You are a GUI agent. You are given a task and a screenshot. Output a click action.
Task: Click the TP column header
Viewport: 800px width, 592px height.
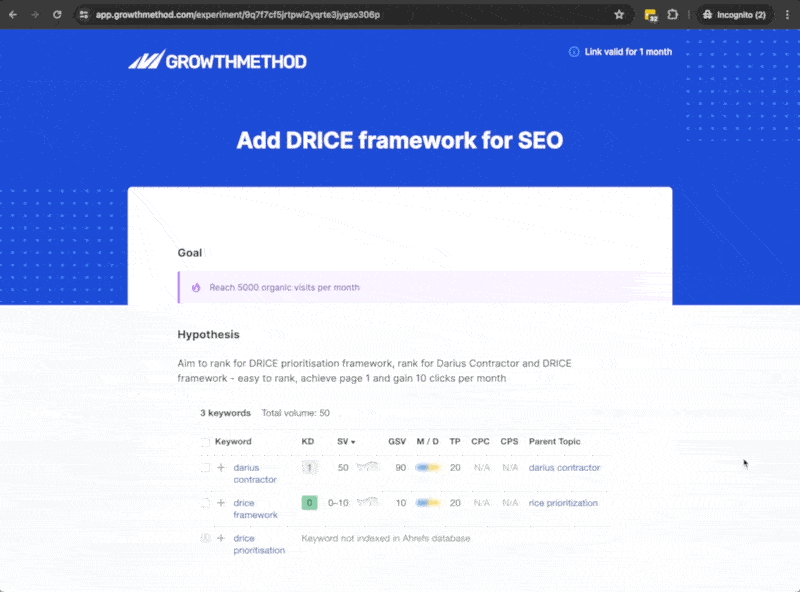click(455, 441)
